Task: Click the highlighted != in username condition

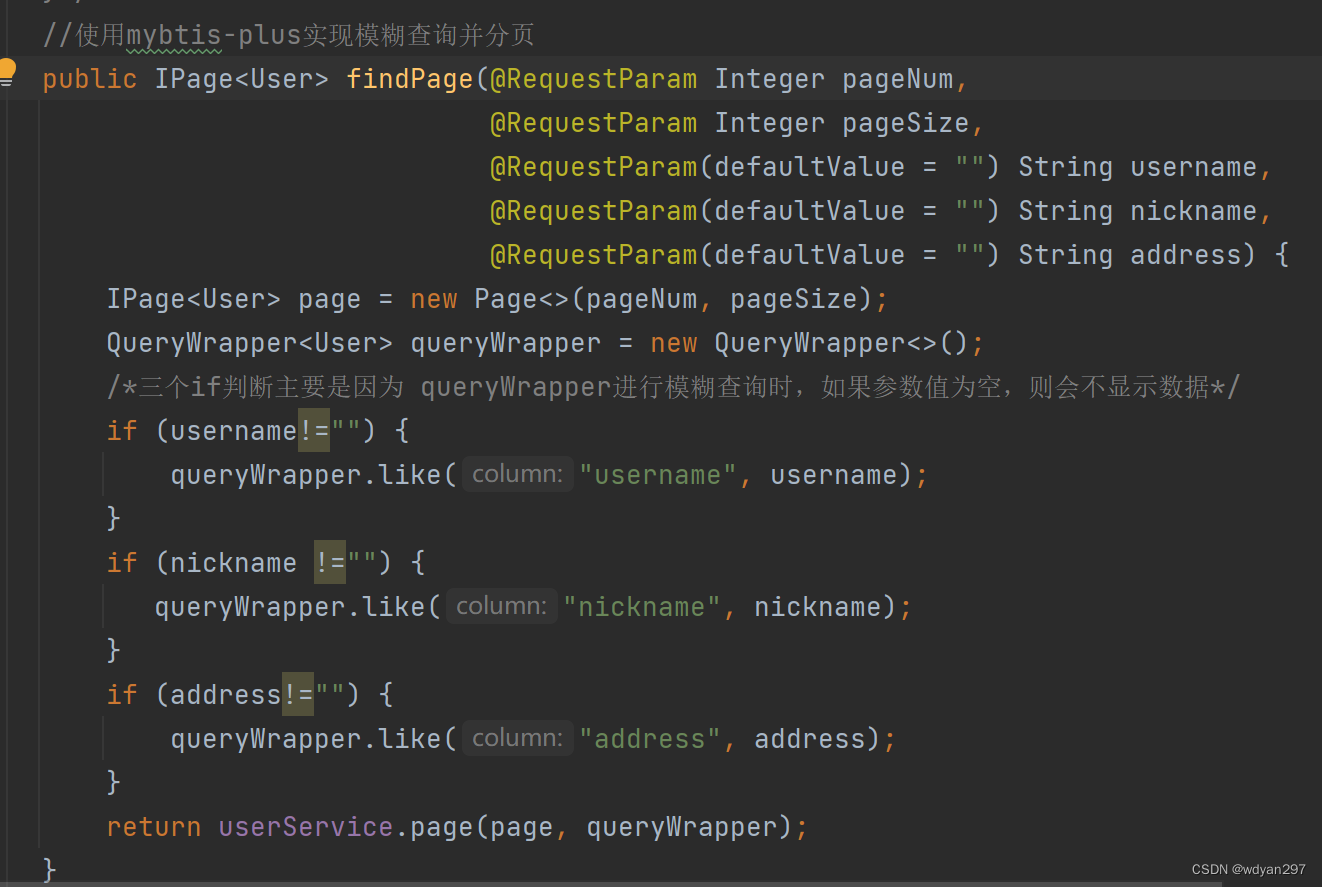Action: click(x=314, y=431)
